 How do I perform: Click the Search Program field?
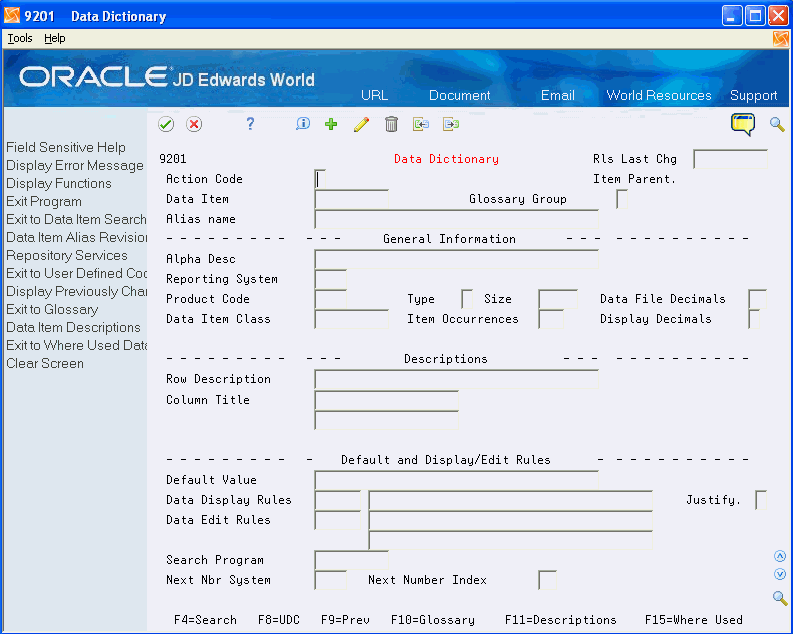point(351,560)
